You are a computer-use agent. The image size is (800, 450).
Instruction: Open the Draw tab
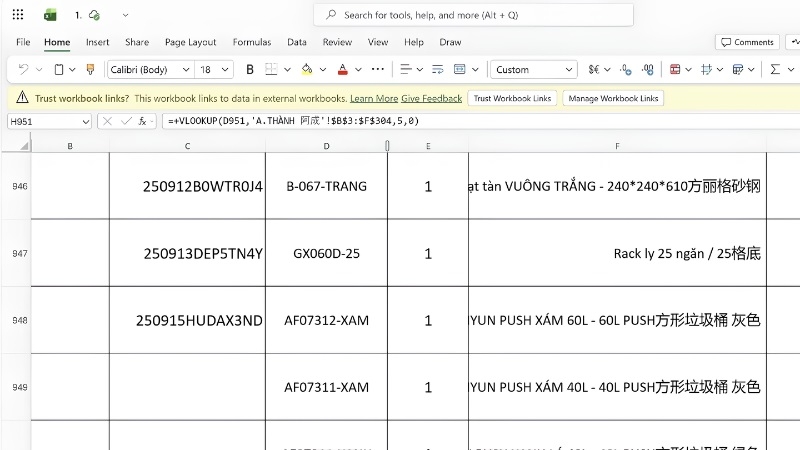click(x=450, y=42)
